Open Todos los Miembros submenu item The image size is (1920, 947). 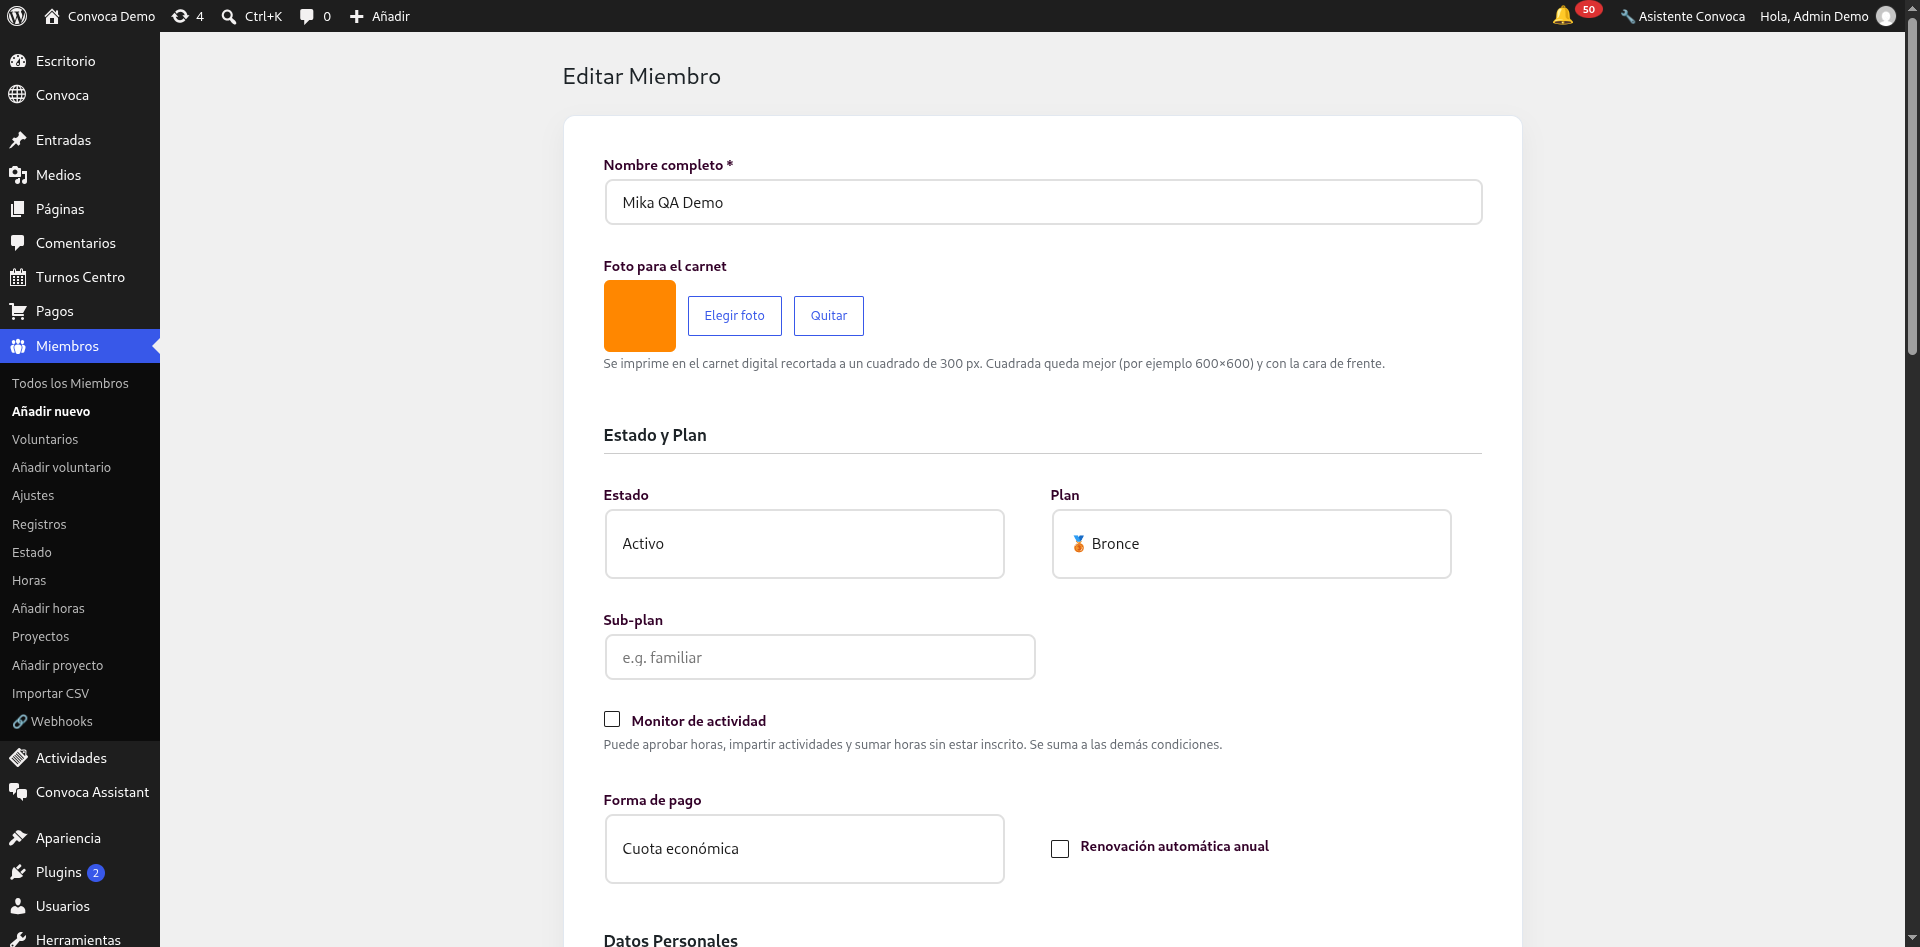[70, 383]
